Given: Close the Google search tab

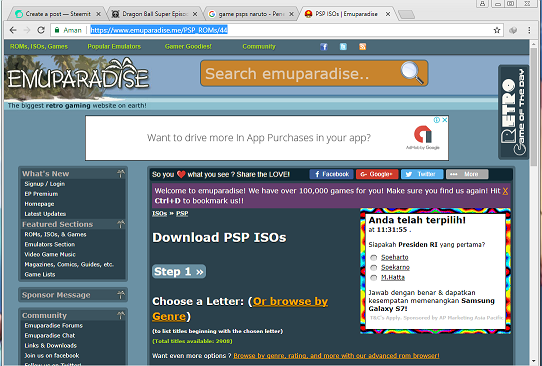Looking at the screenshot, I should click(291, 14).
